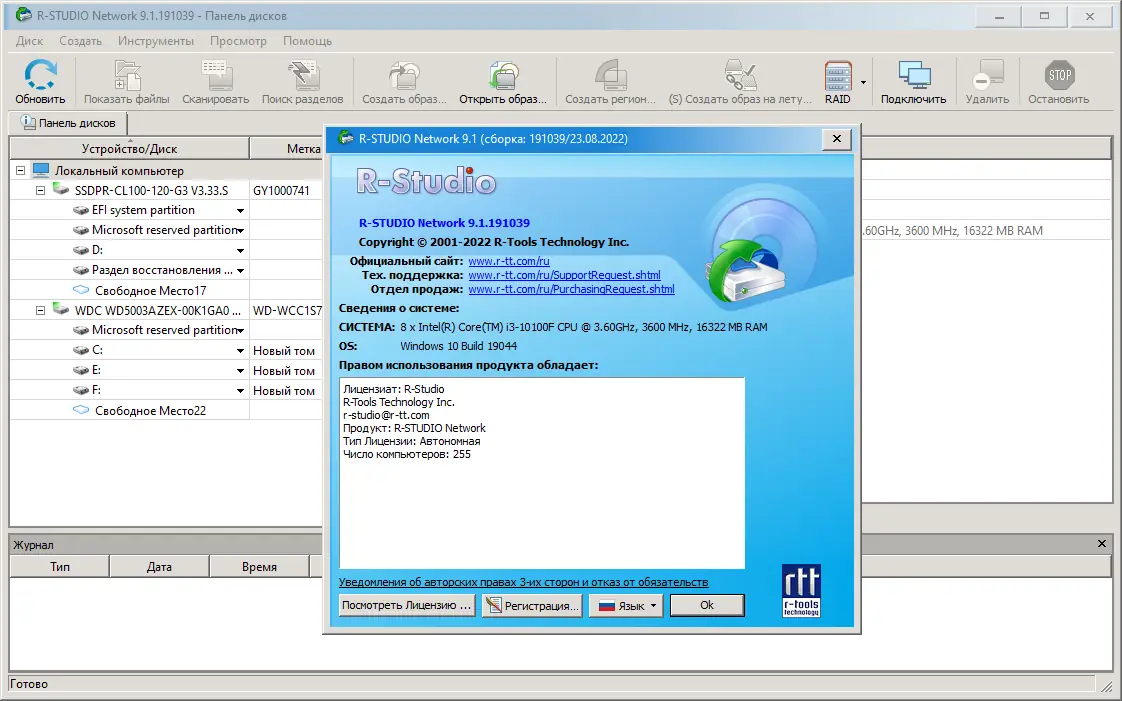This screenshot has width=1122, height=701.
Task: Collapse the WDC WD5003AZEX drive node
Action: (40, 310)
